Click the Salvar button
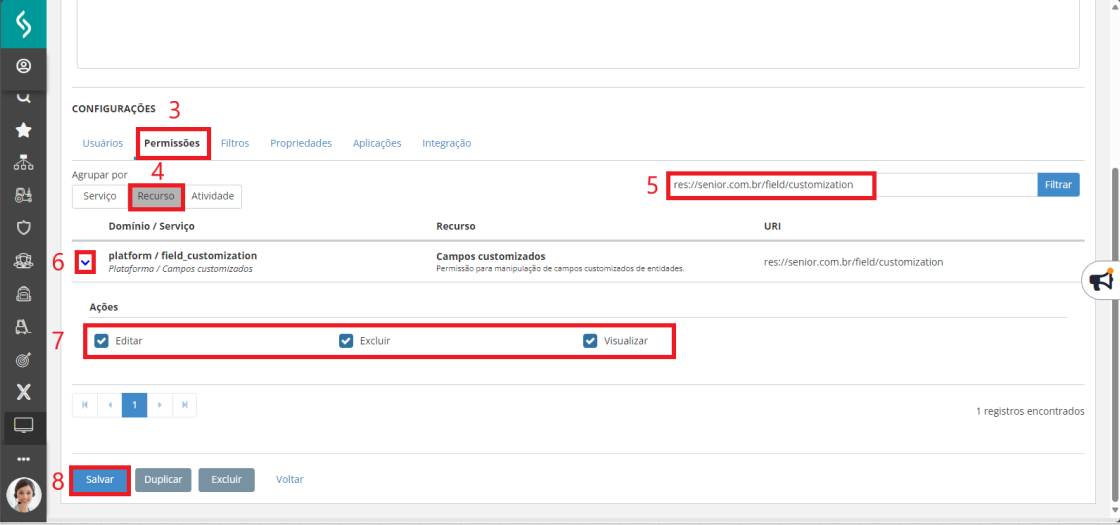This screenshot has width=1120, height=525. pyautogui.click(x=100, y=480)
